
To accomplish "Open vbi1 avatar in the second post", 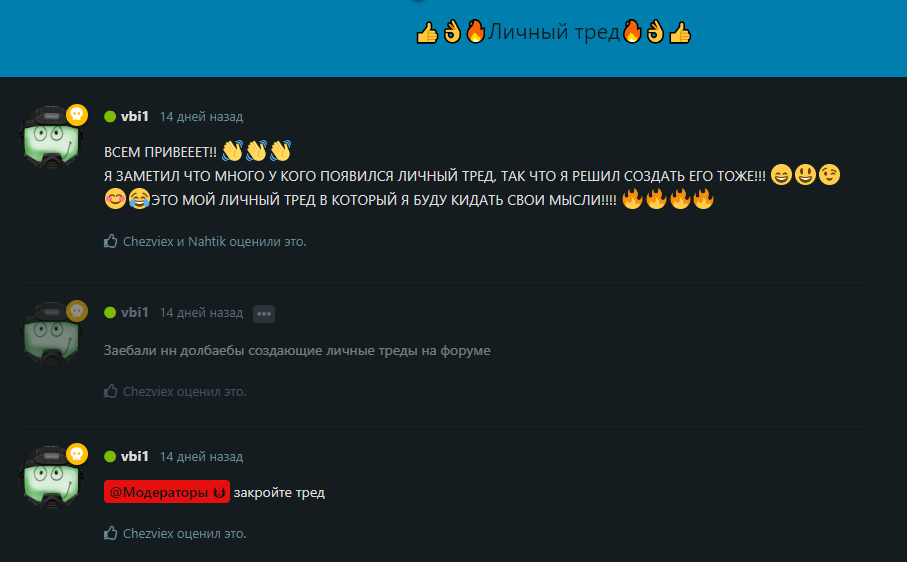I will coord(51,333).
